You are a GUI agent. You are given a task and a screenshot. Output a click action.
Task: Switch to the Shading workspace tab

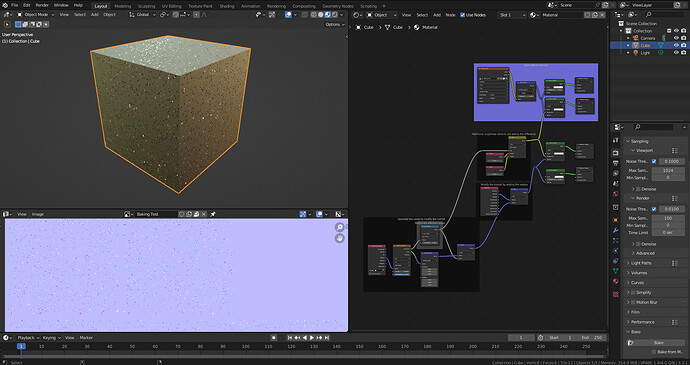[x=227, y=6]
